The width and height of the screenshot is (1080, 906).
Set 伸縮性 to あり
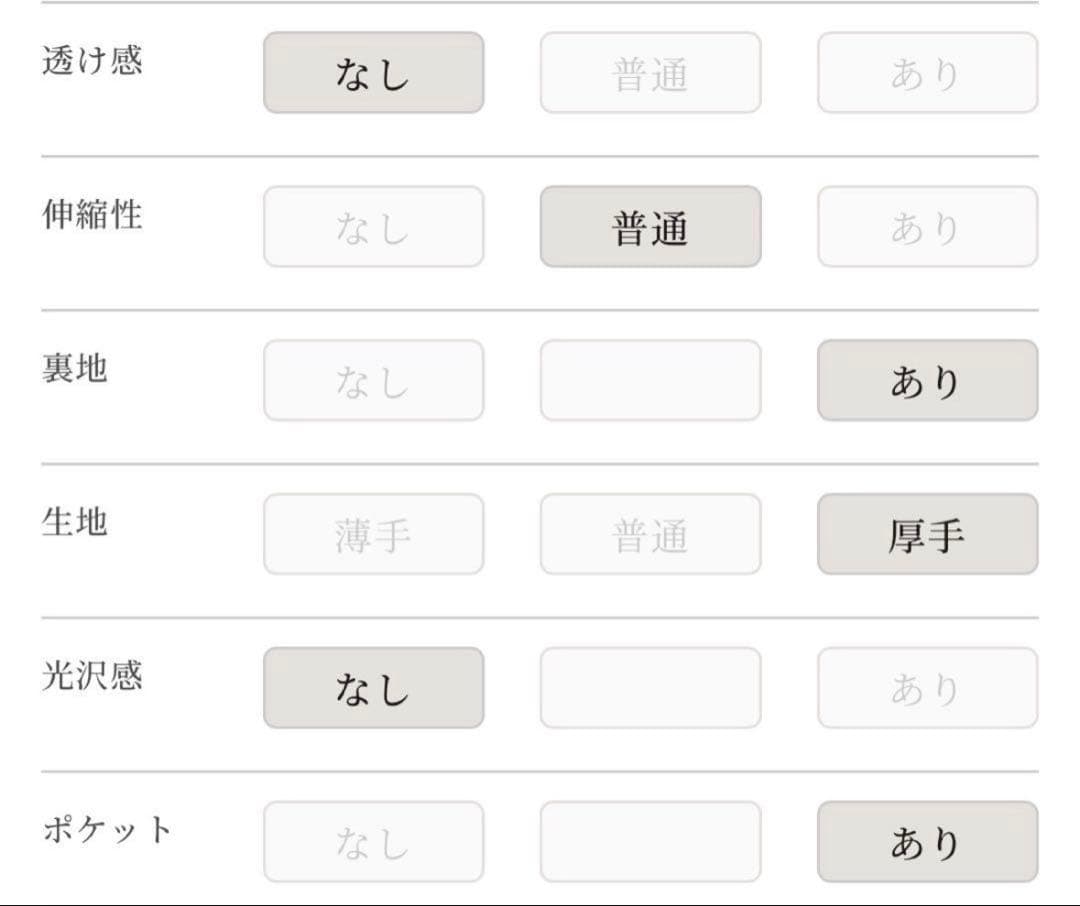927,227
